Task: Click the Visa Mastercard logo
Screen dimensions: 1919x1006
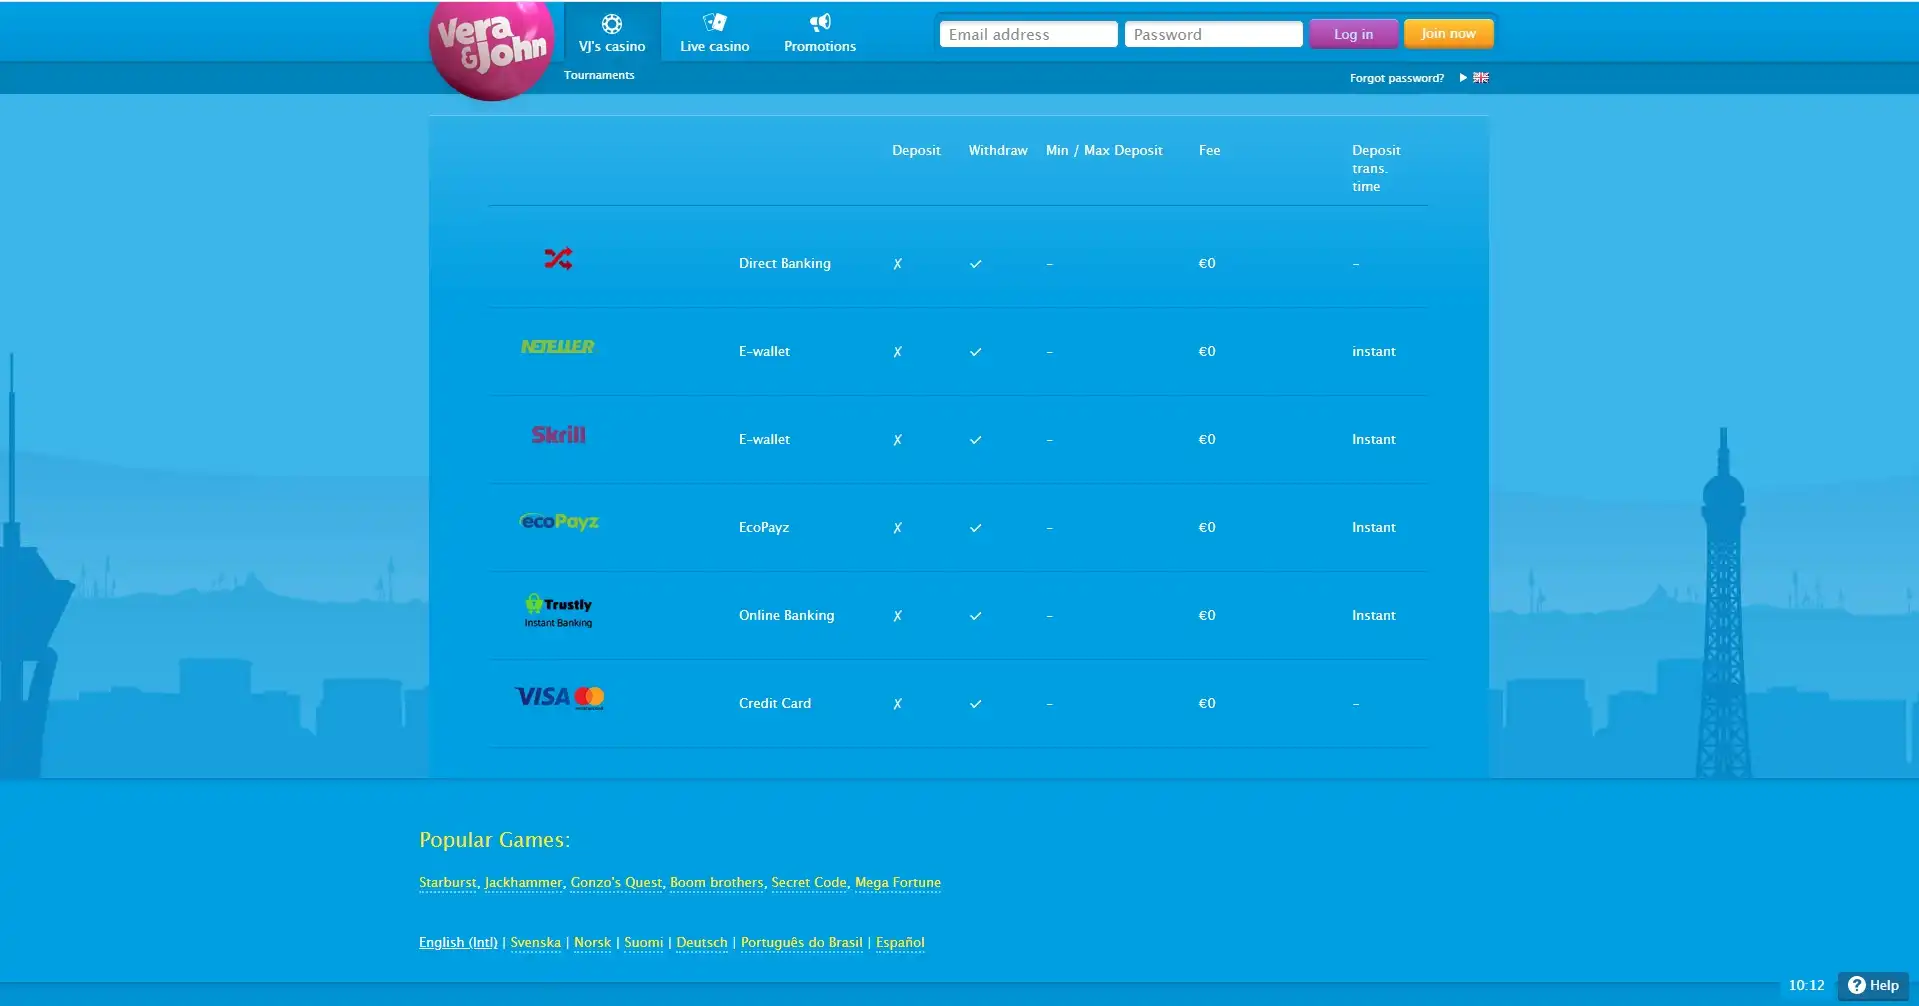Action: [x=559, y=697]
